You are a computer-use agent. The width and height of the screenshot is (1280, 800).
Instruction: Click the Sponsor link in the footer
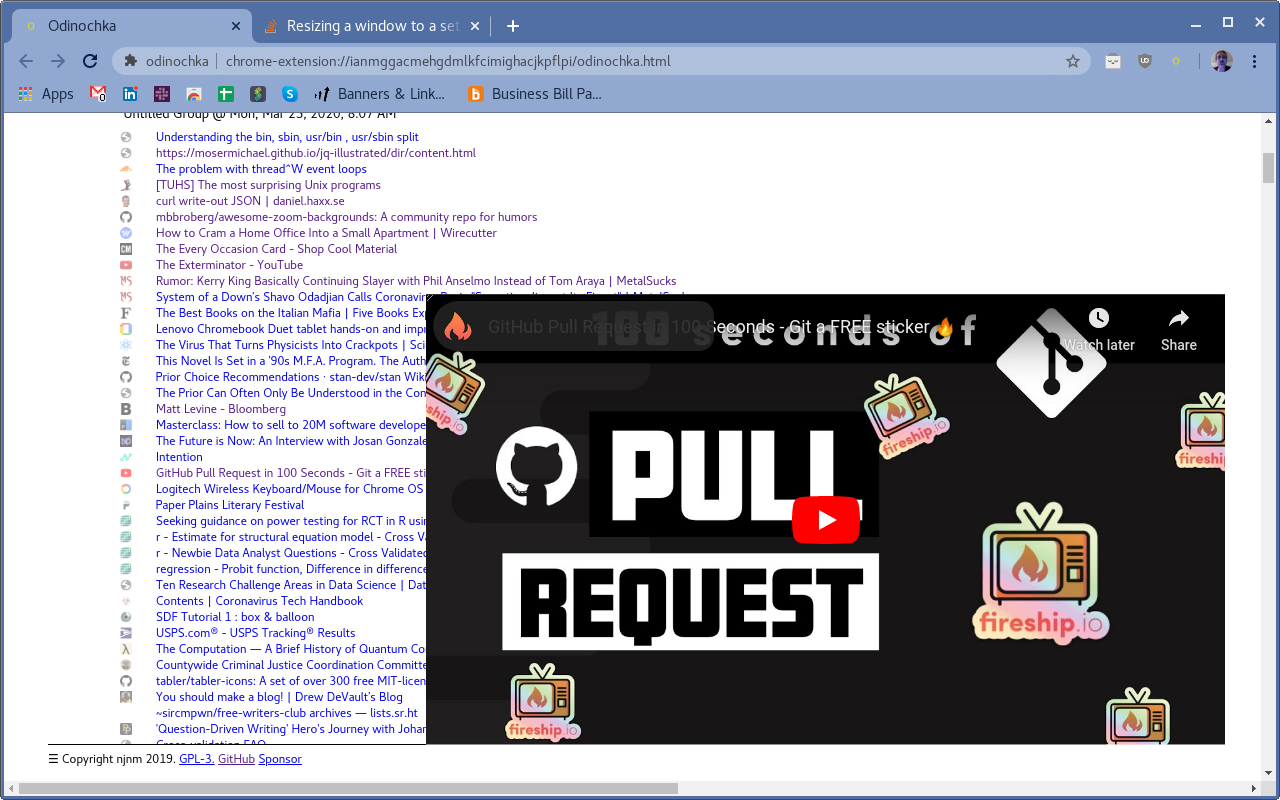[x=280, y=759]
